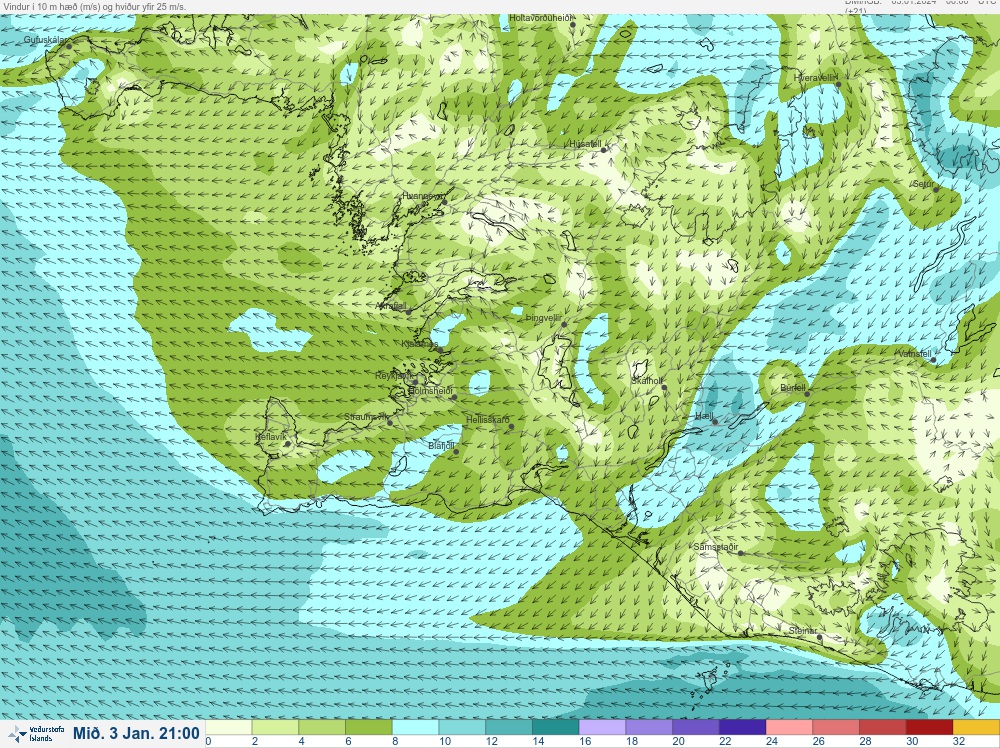
Task: Select the 30–32 m/s dark red legend swatch
Action: (929, 728)
